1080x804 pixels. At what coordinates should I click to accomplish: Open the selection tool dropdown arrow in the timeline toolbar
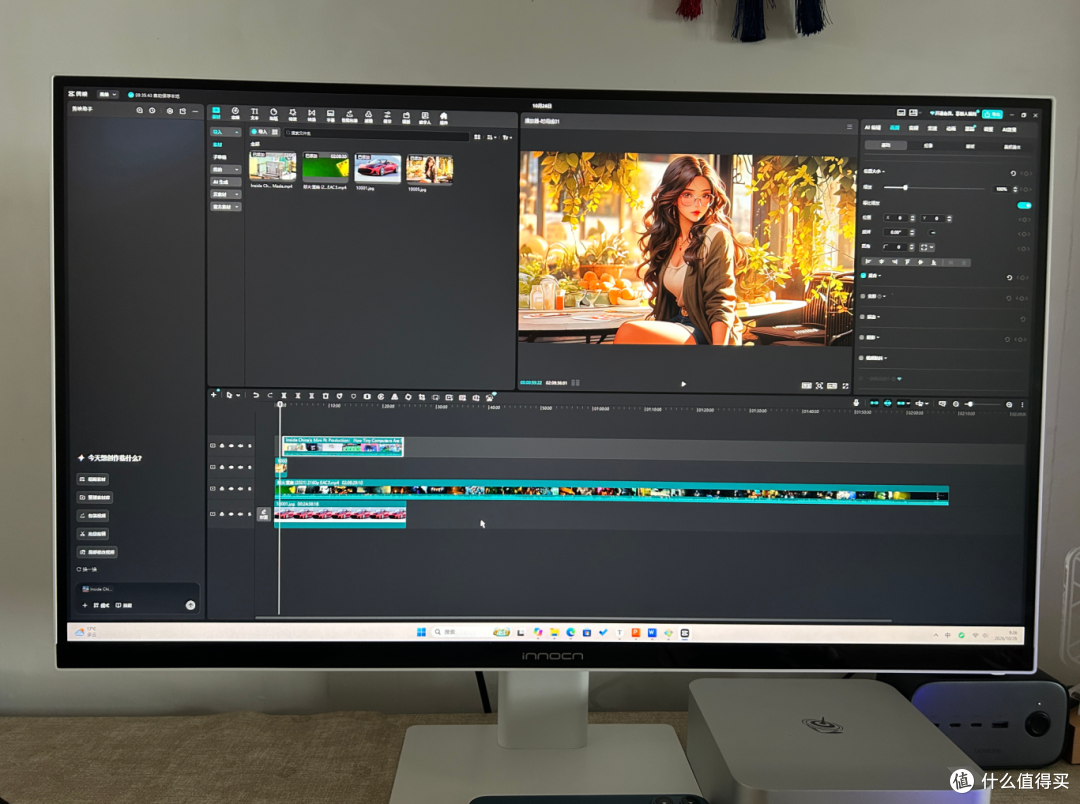pyautogui.click(x=238, y=395)
